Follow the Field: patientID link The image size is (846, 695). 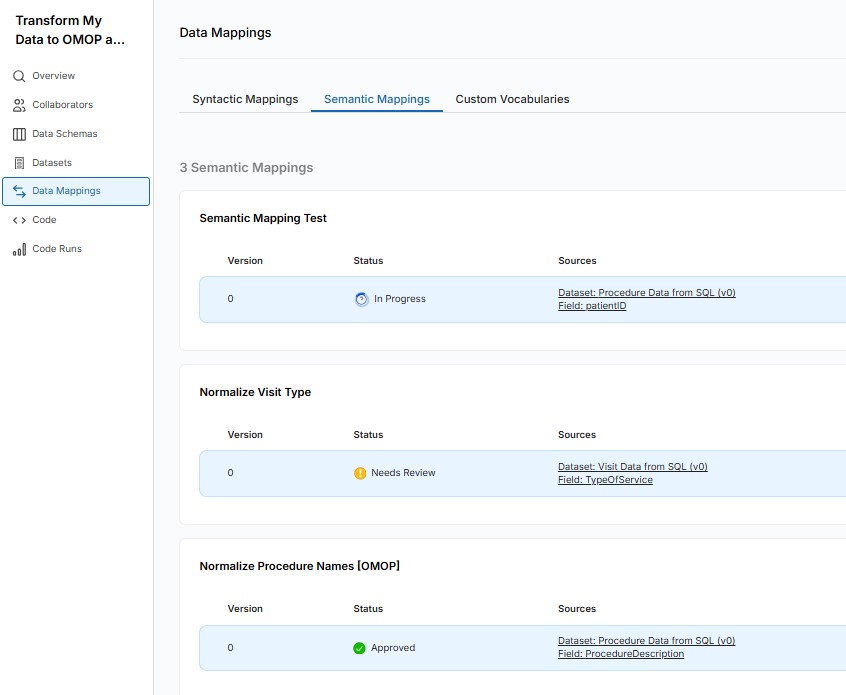click(x=592, y=306)
